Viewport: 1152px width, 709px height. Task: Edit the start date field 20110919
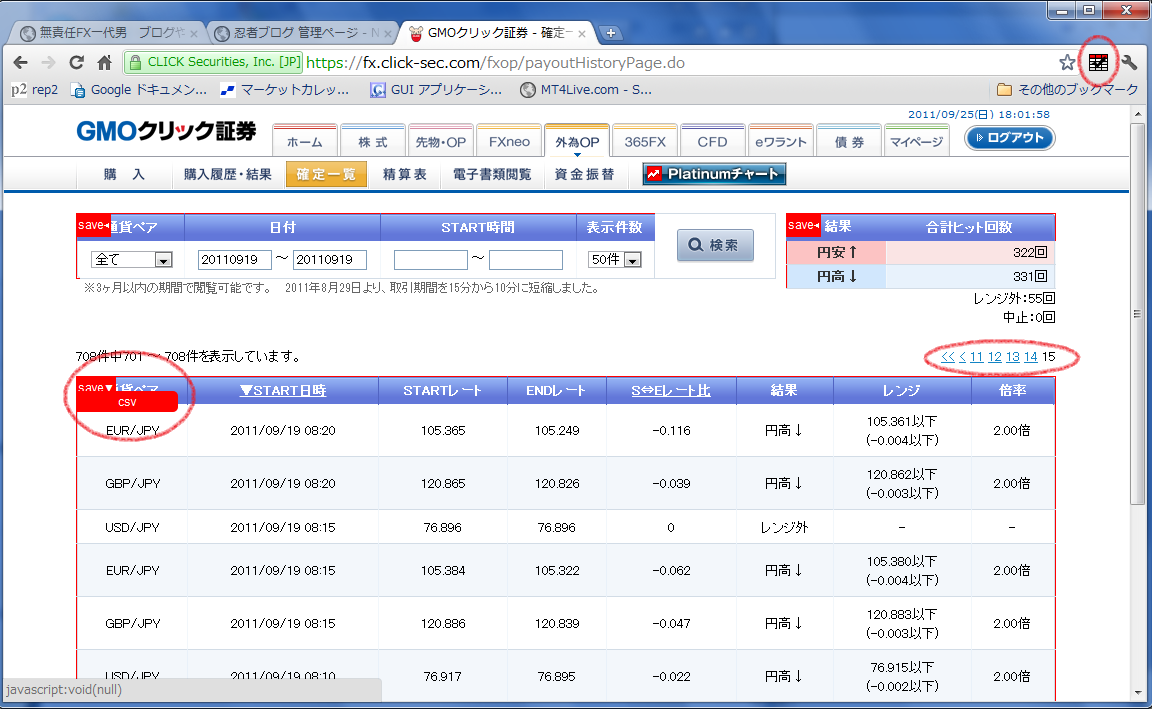[234, 259]
